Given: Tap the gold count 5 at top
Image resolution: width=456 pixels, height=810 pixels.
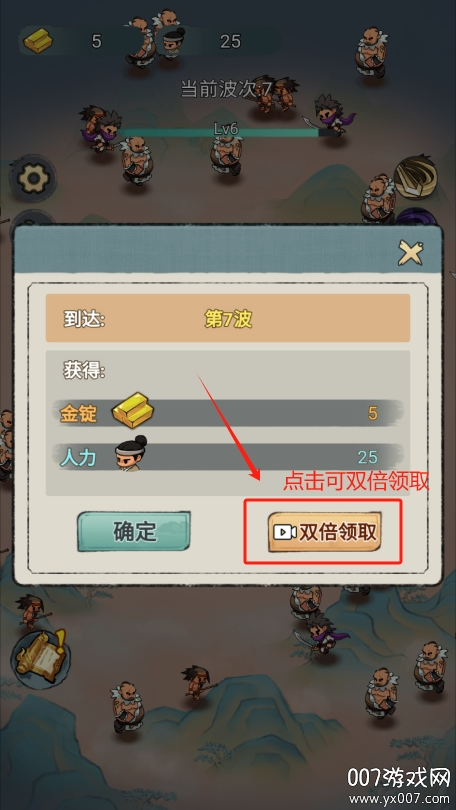Looking at the screenshot, I should point(96,41).
